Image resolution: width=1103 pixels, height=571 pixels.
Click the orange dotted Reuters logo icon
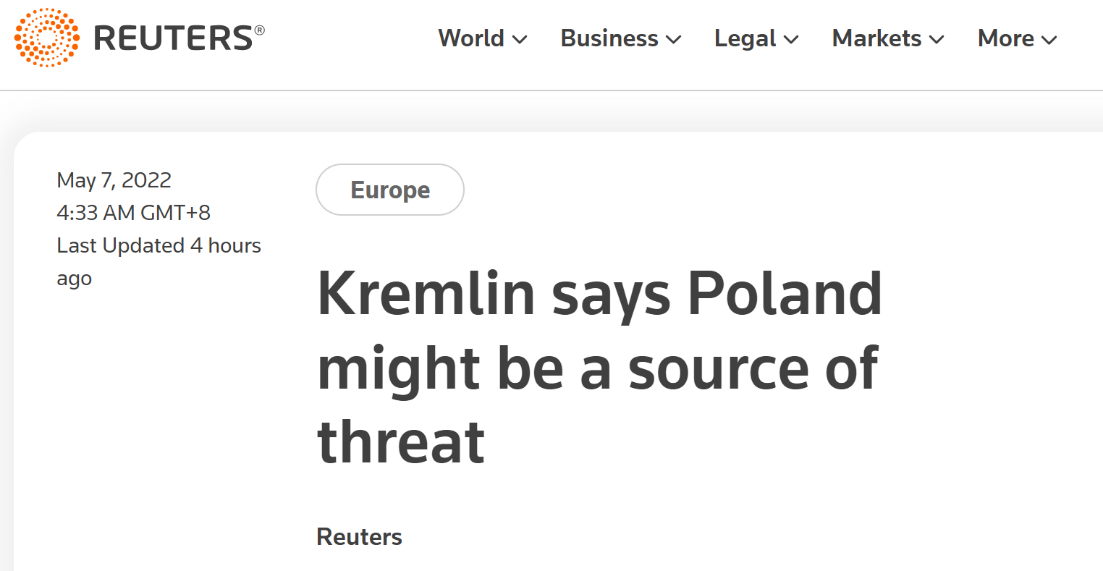(x=47, y=37)
